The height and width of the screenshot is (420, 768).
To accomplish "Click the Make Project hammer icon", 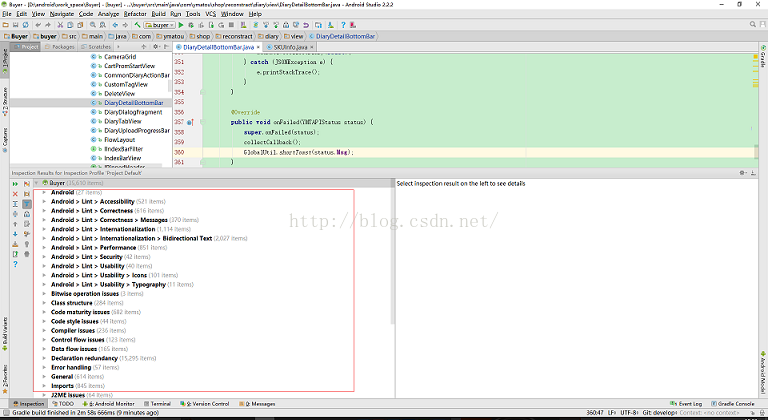I will tap(138, 25).
